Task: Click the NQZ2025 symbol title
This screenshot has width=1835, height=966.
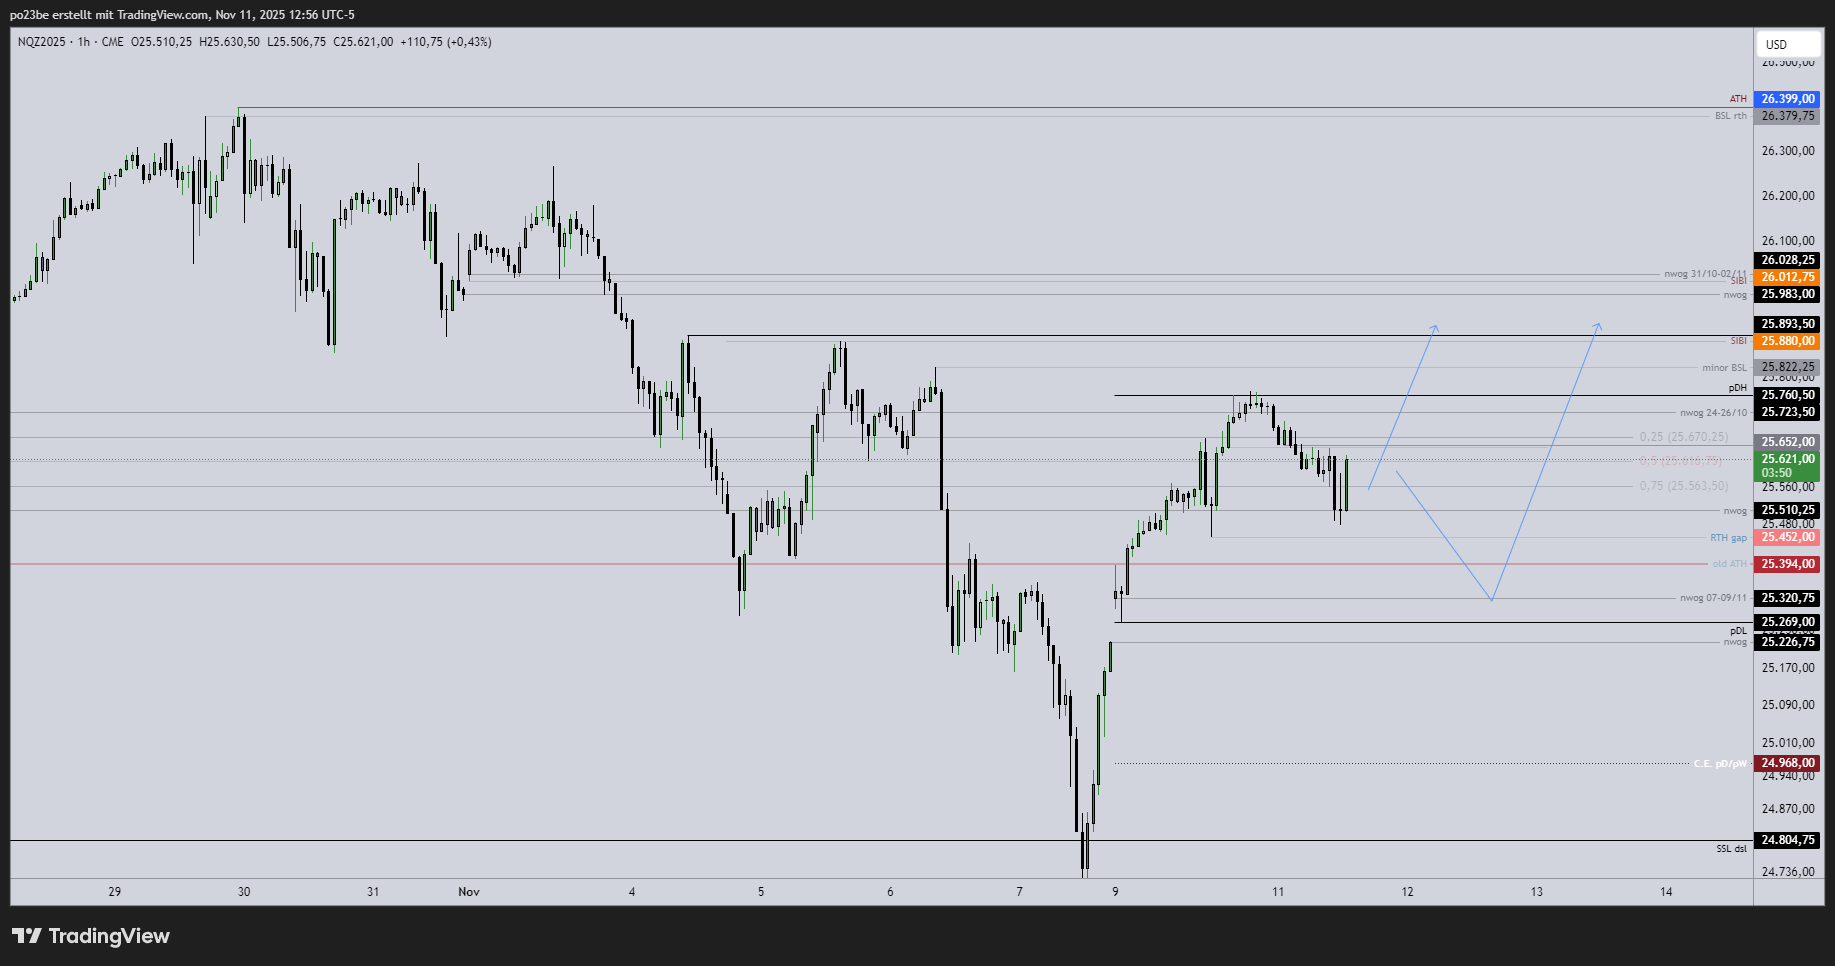Action: click(41, 42)
